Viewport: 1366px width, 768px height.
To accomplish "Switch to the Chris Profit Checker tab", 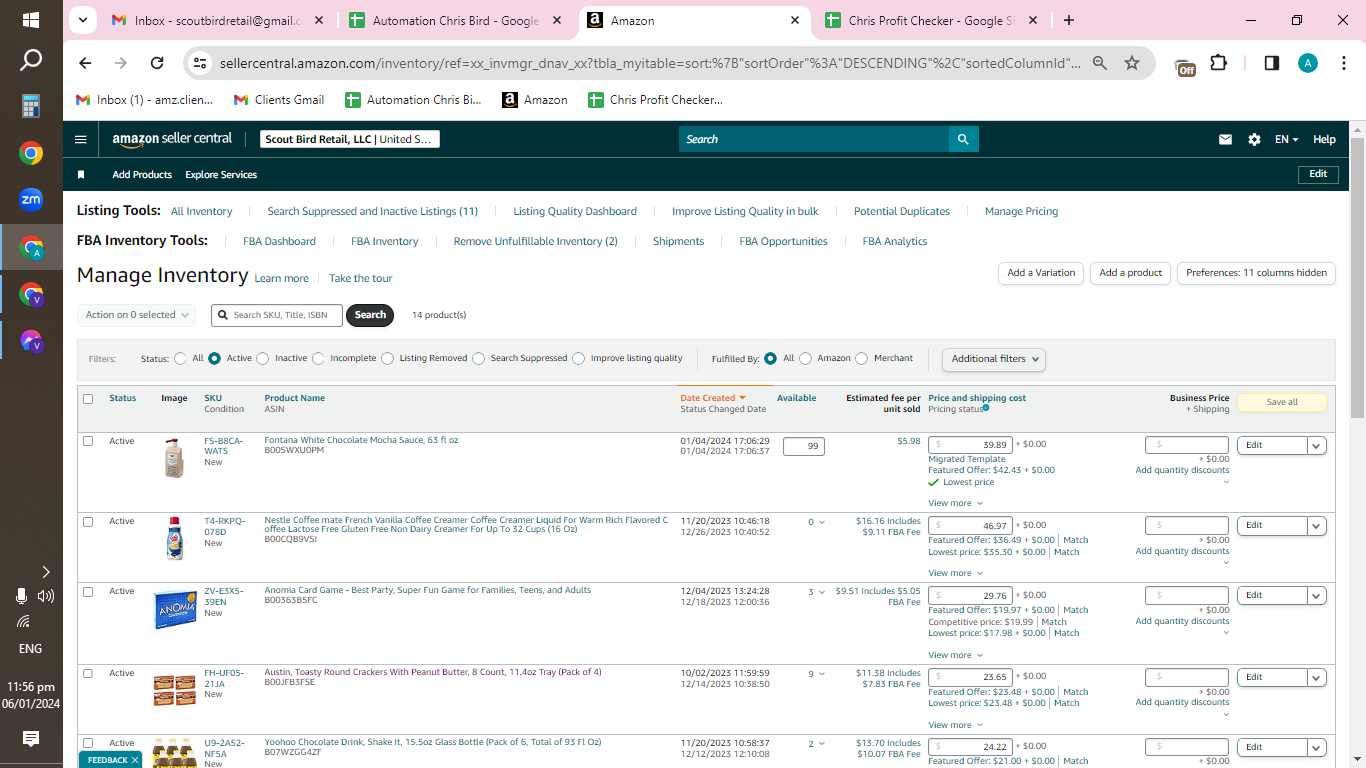I will pos(932,20).
